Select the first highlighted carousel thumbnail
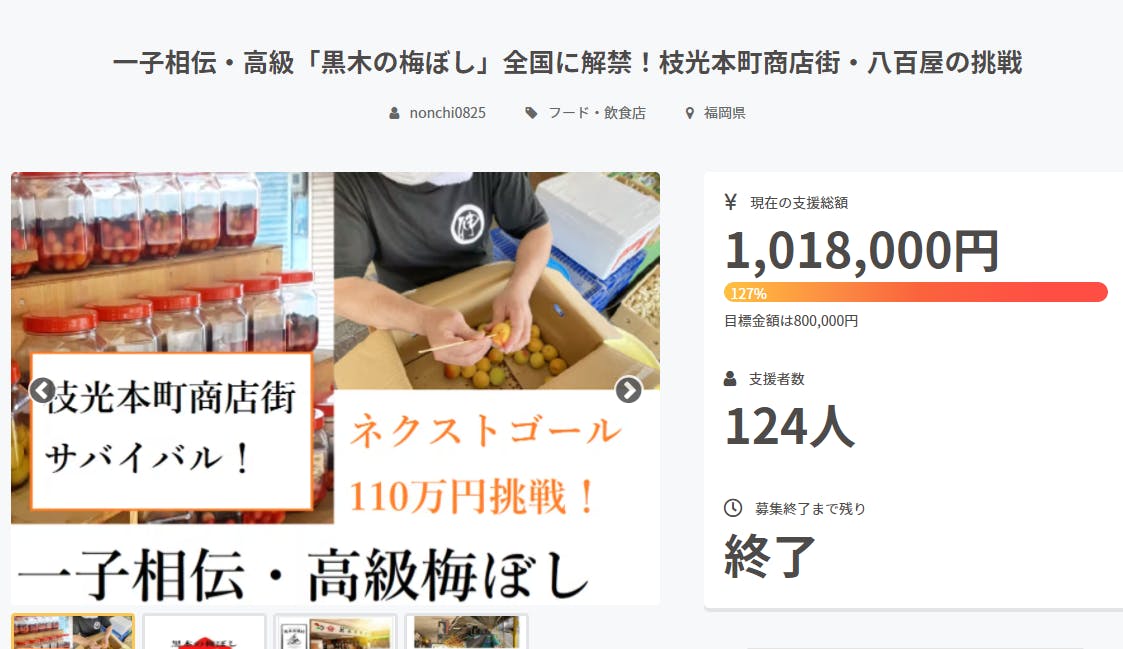Viewport: 1123px width, 649px height. (x=72, y=632)
